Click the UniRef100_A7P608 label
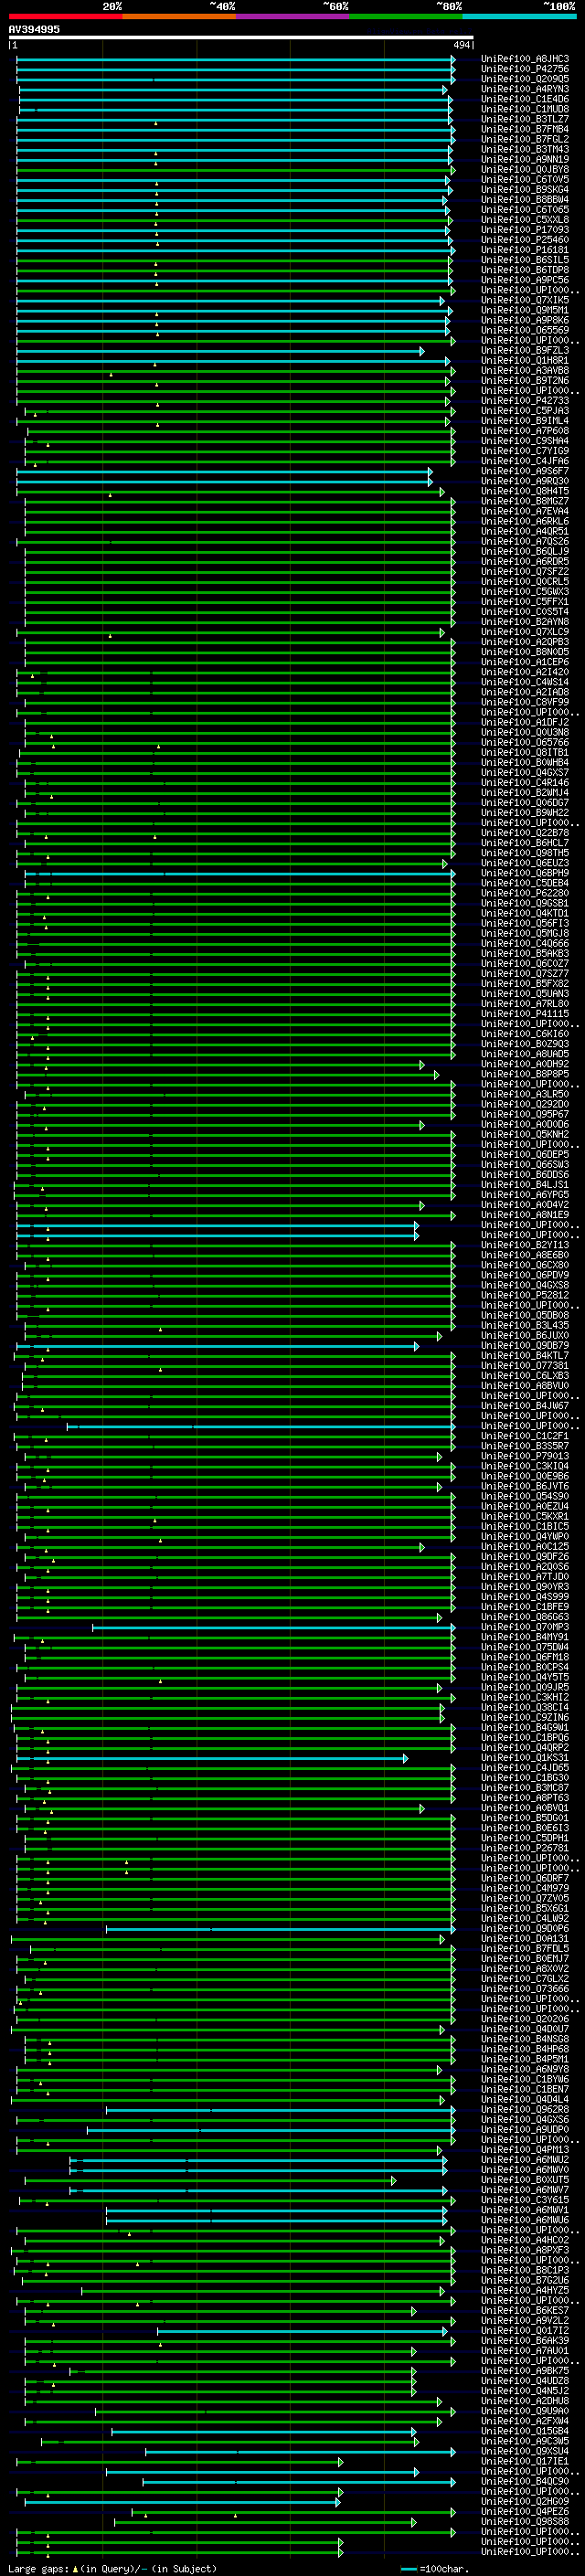Viewport: 585px width, 2576px height. click(x=525, y=431)
